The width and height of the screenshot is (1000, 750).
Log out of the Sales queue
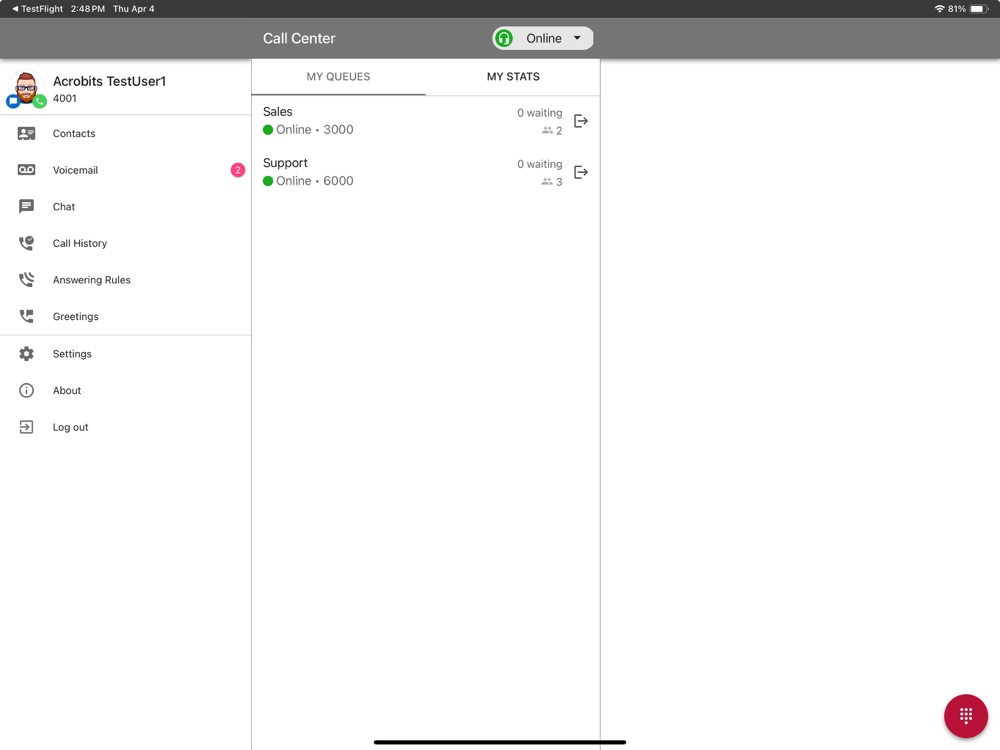coord(581,121)
